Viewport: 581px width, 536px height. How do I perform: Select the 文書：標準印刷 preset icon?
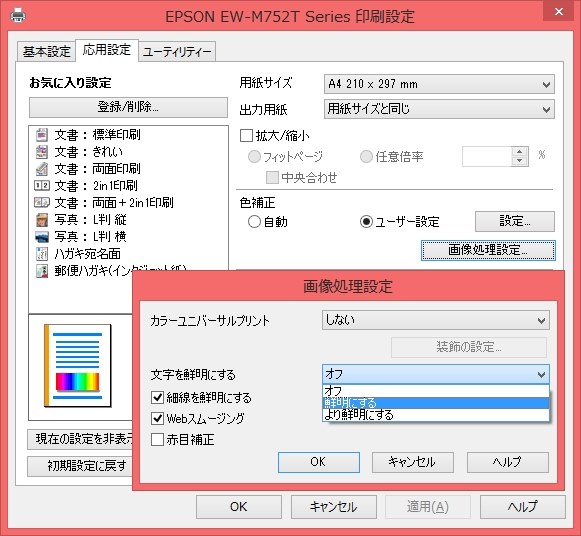[42, 134]
